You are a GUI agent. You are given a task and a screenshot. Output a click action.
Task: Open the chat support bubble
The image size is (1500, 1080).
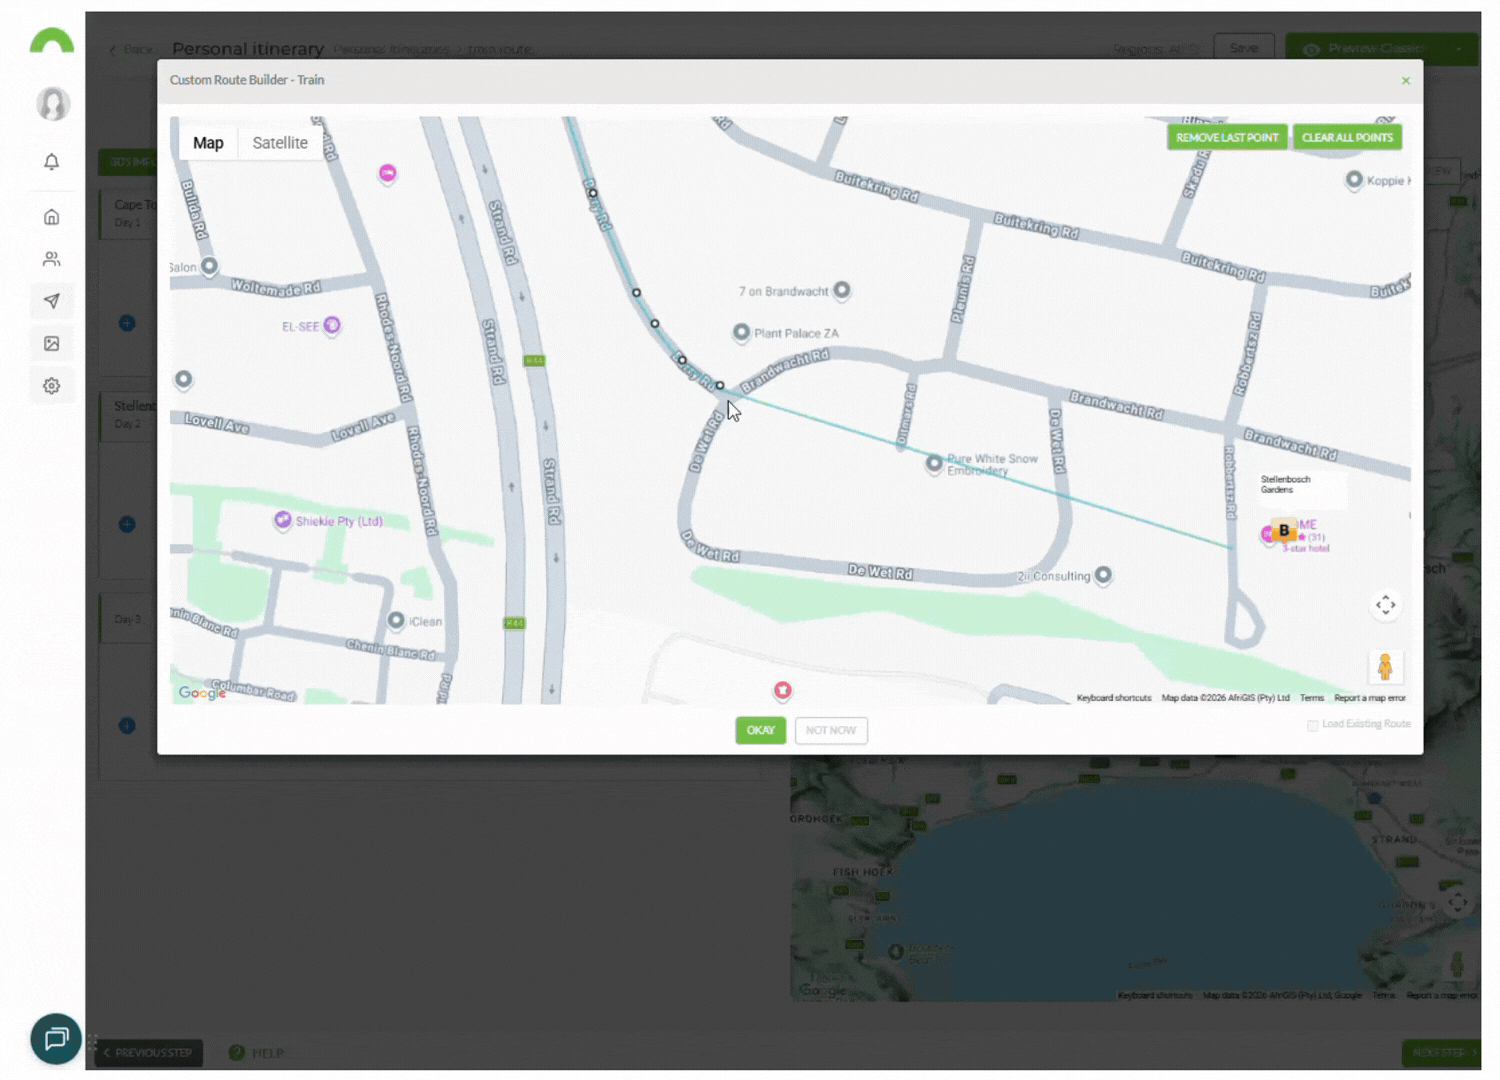56,1038
